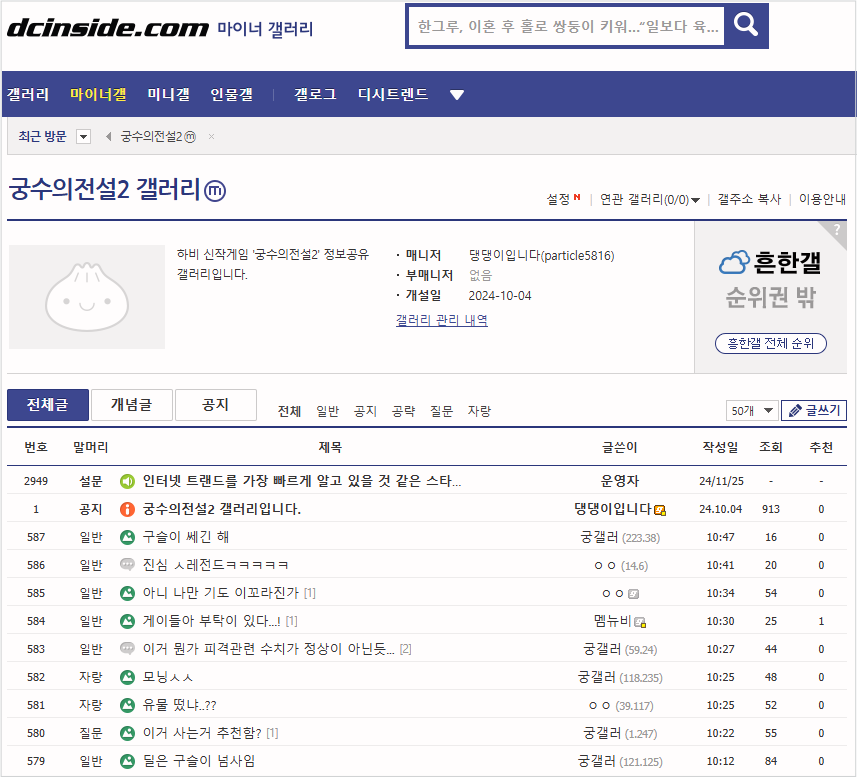The image size is (857, 778).
Task: Click 갤주소 복사 link
Action: point(749,199)
